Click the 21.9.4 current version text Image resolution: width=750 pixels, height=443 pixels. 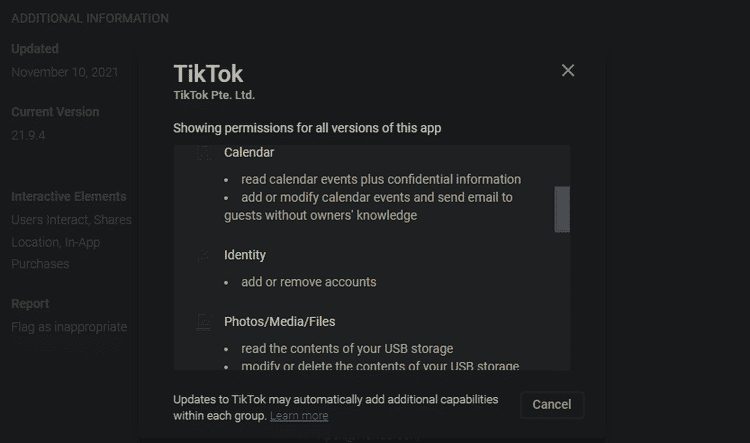coord(28,135)
